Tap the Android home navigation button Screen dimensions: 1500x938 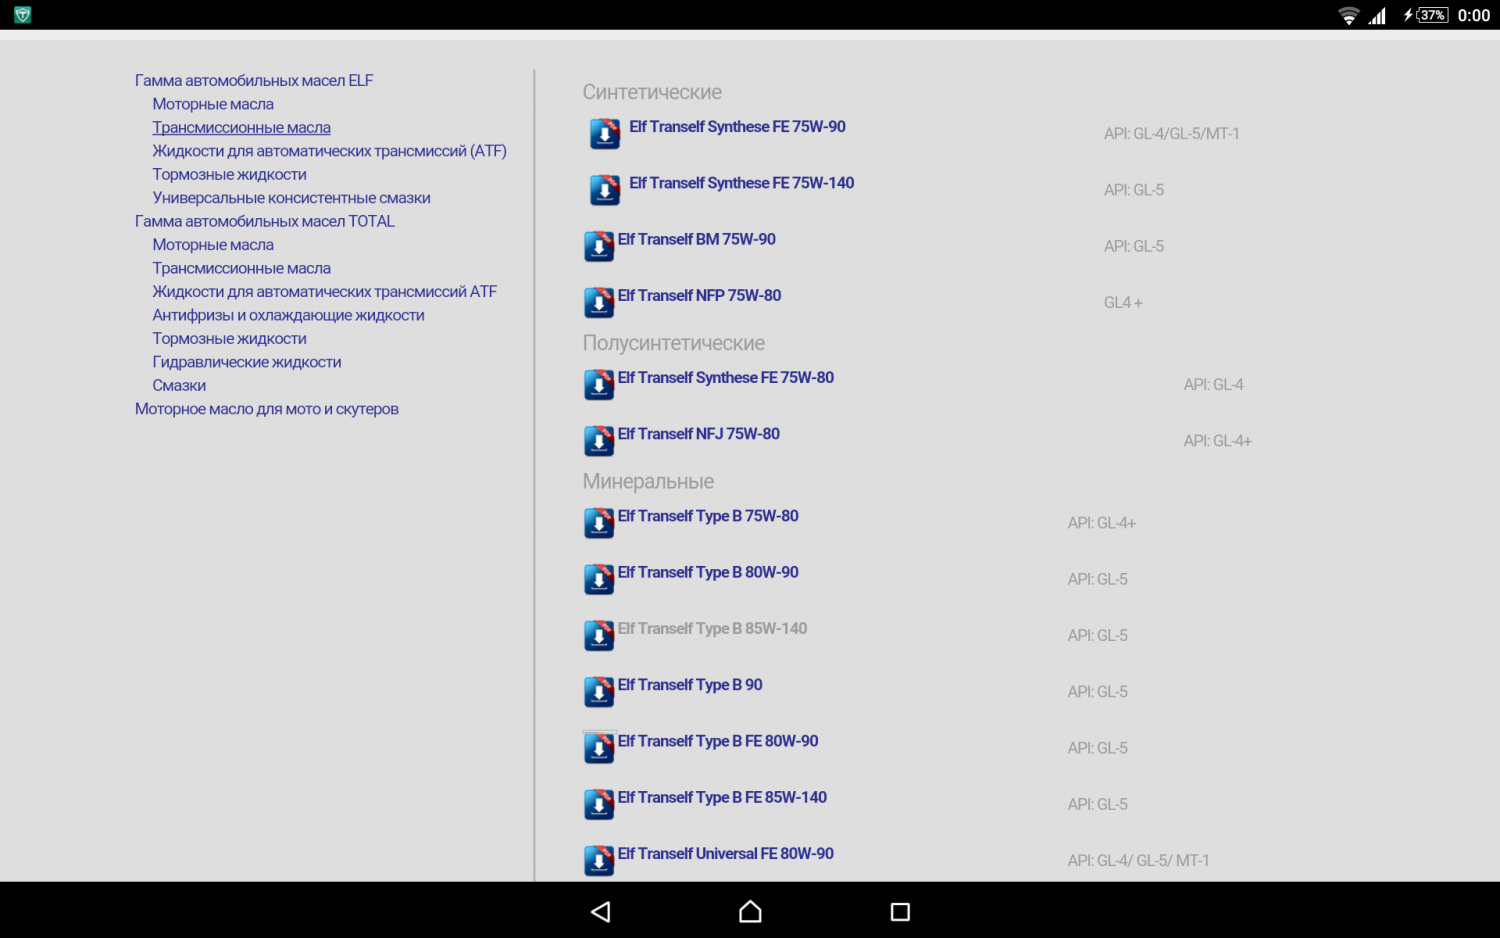[750, 911]
